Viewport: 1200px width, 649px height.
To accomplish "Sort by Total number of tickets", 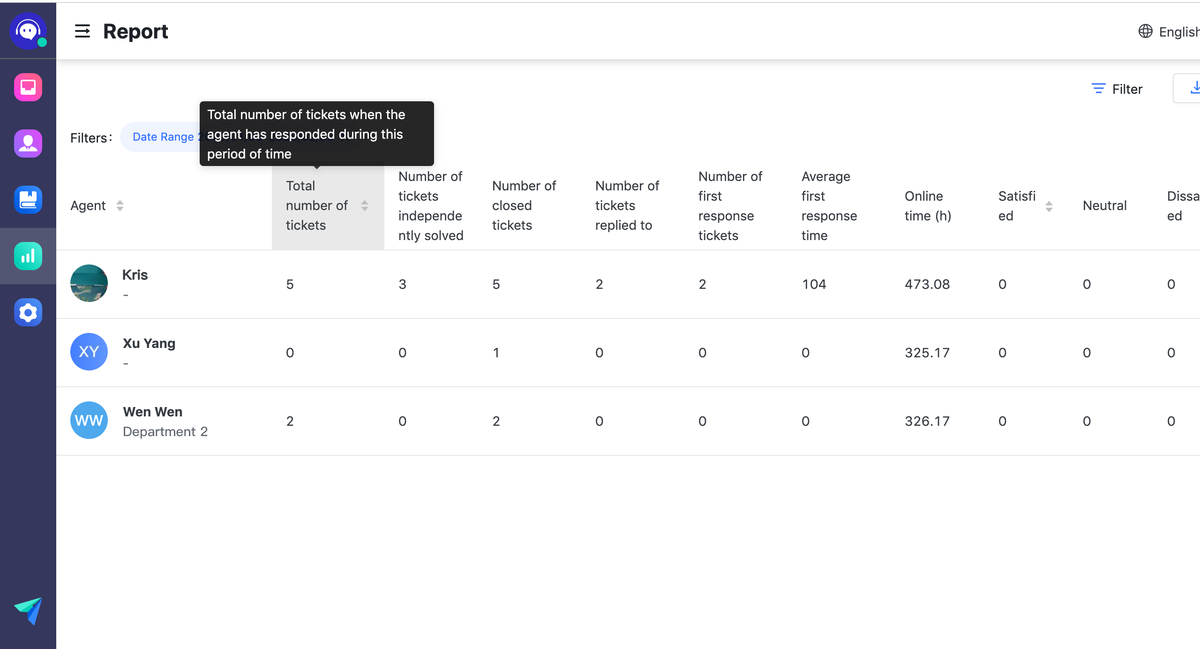I will point(364,206).
